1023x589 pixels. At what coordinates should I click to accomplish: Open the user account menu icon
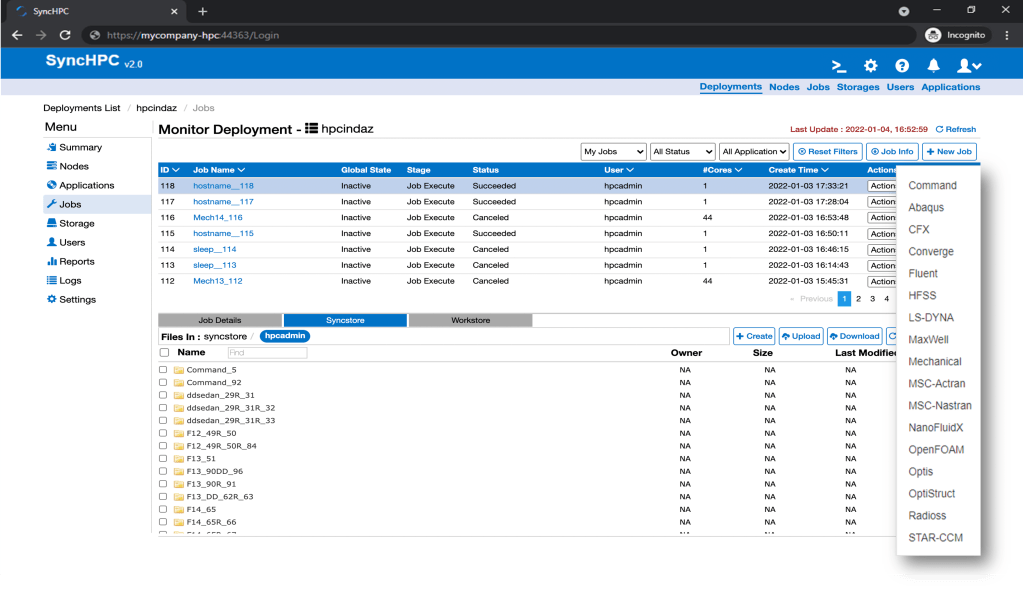point(968,66)
